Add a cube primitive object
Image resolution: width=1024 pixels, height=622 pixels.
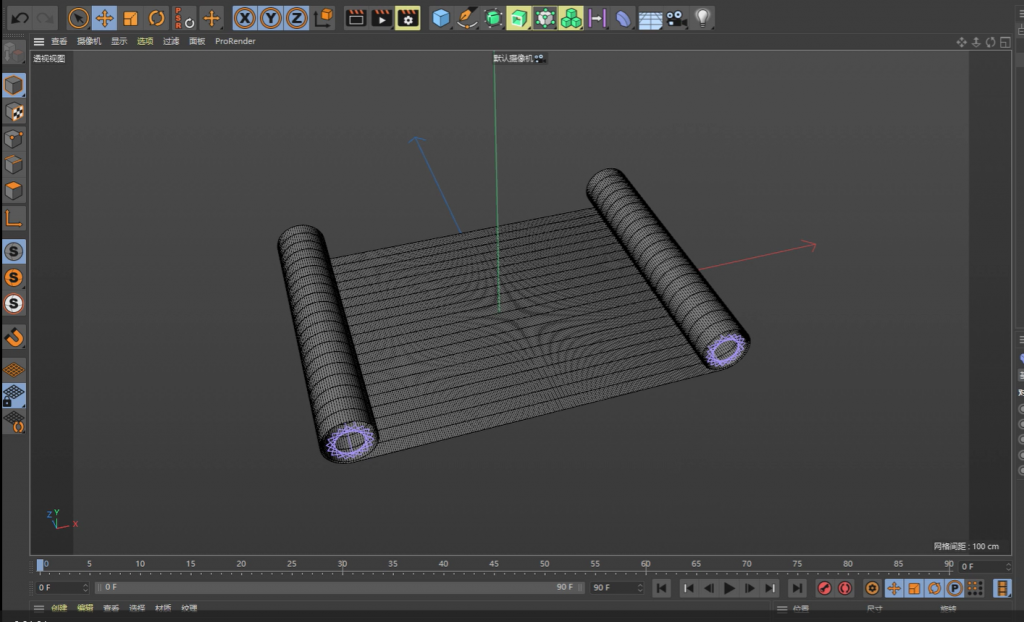(x=441, y=18)
